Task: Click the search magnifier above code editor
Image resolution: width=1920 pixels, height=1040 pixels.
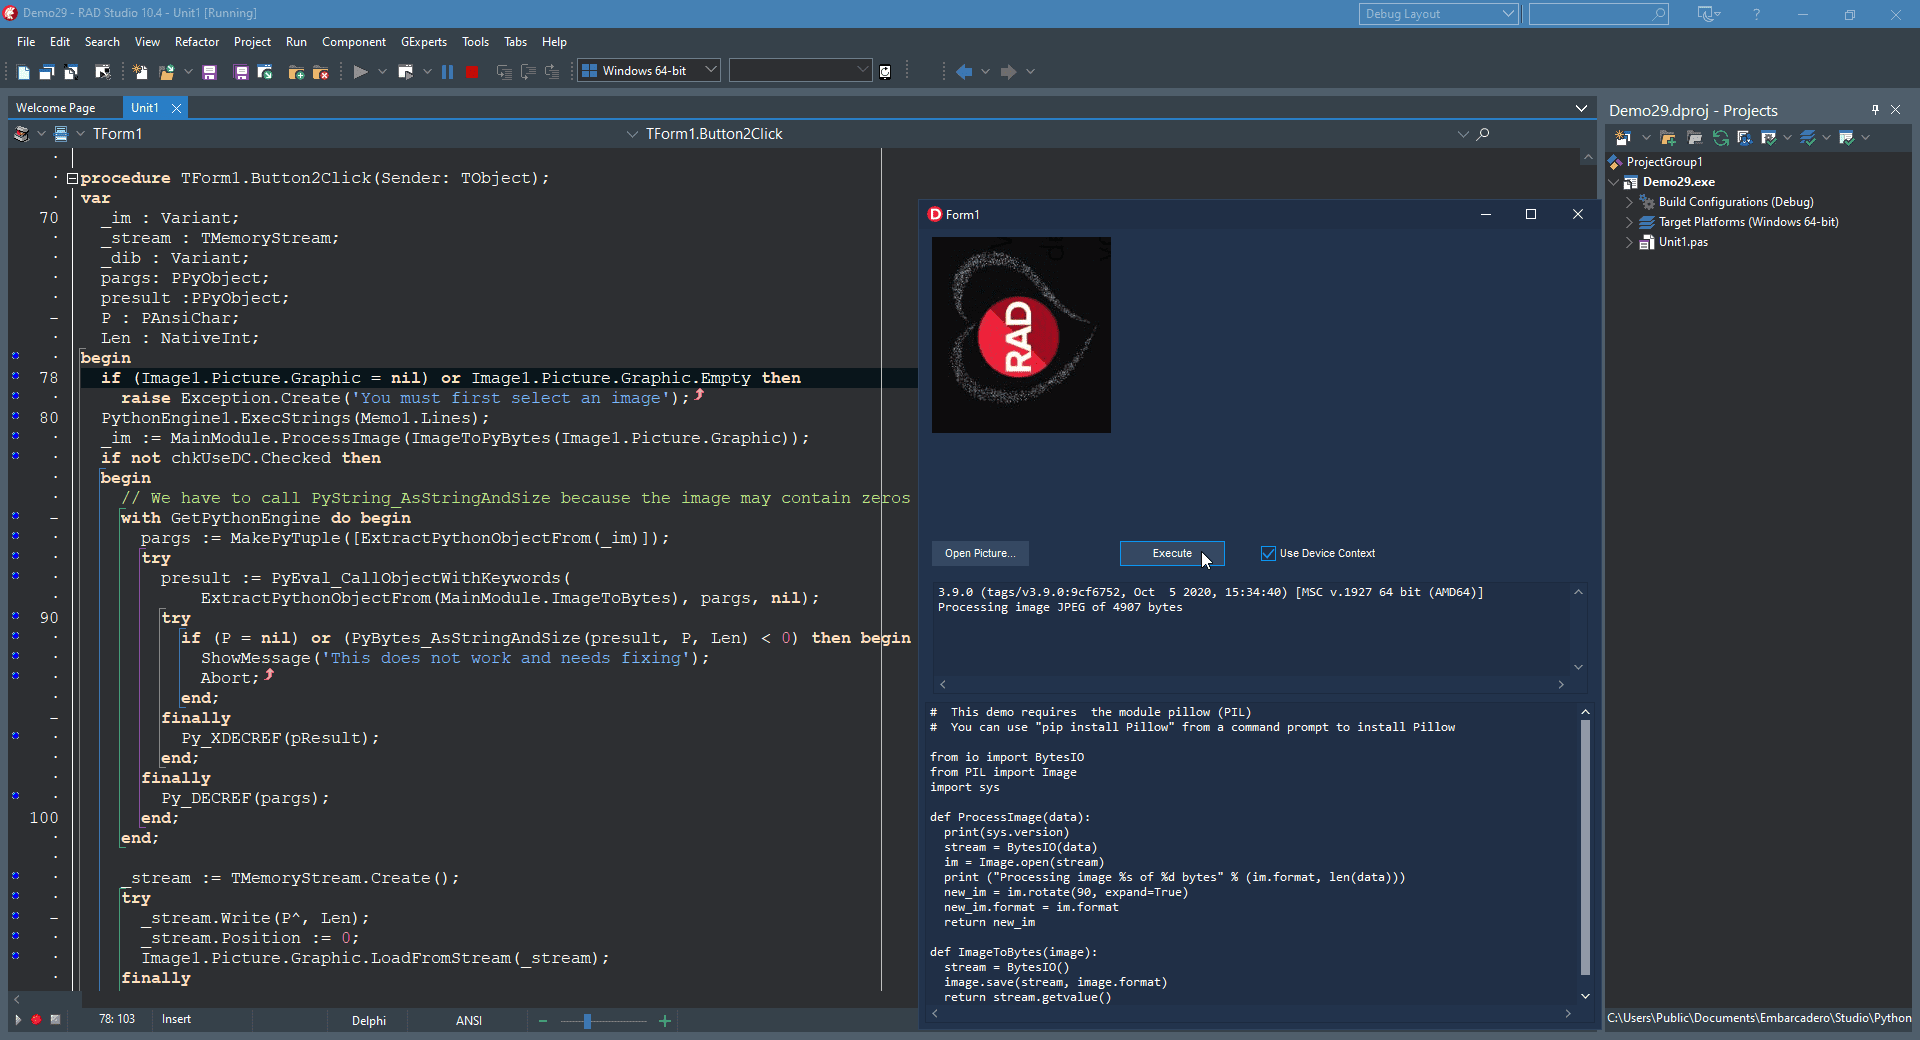Action: [1483, 134]
